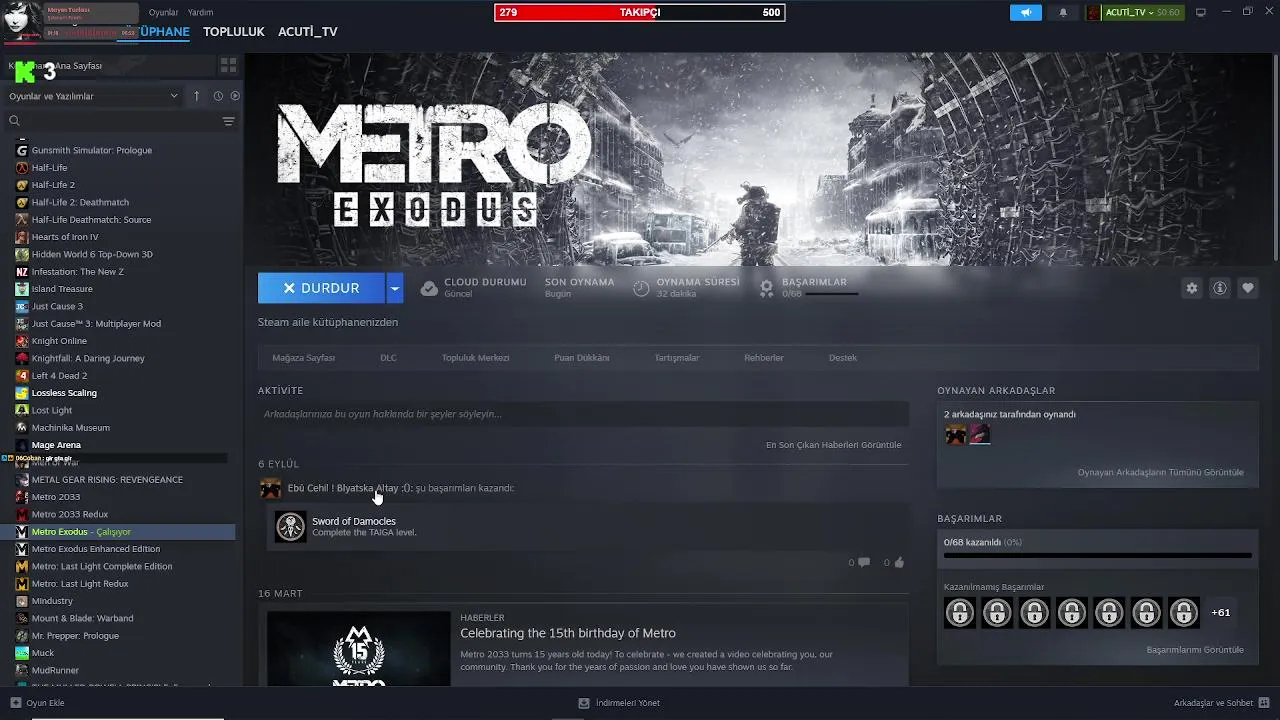
Task: Open the dropdown arrow beside DURDUR
Action: pos(394,288)
